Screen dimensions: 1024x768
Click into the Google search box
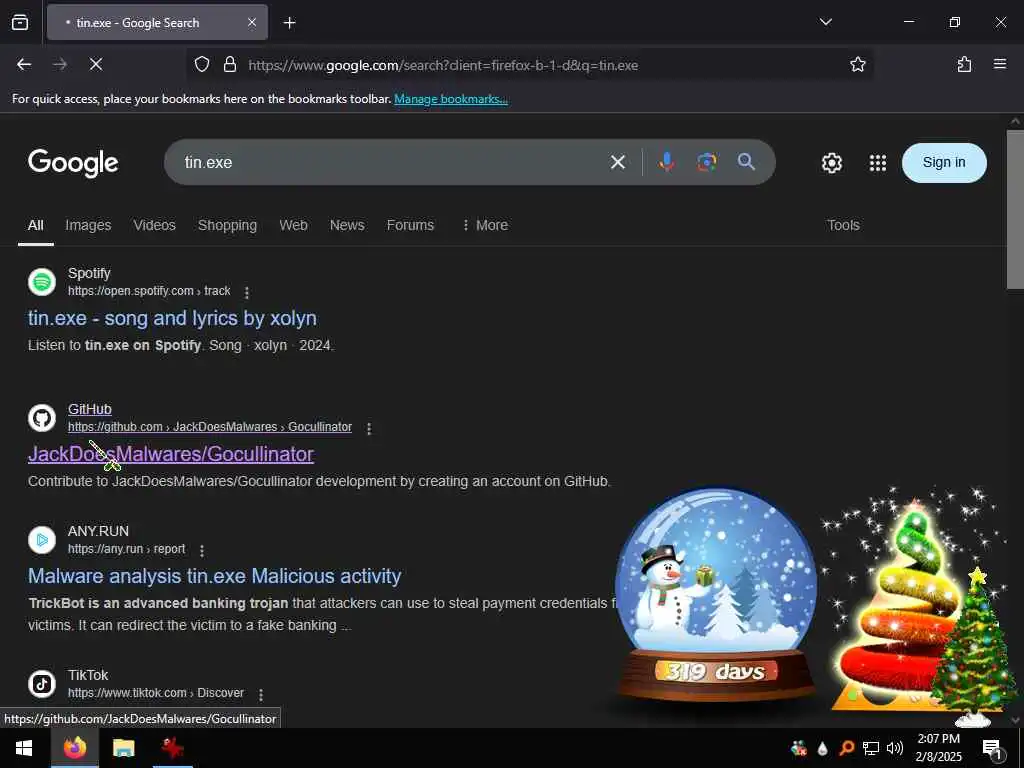point(385,162)
